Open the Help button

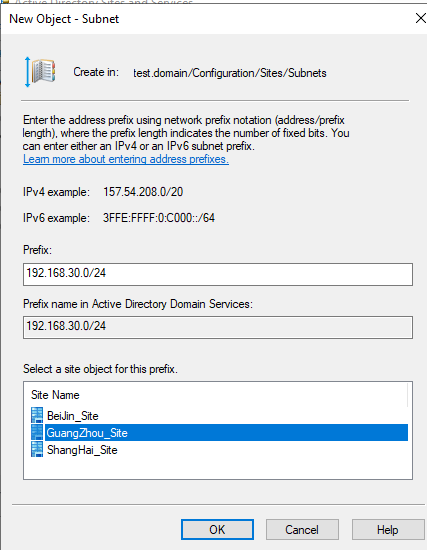point(387,530)
